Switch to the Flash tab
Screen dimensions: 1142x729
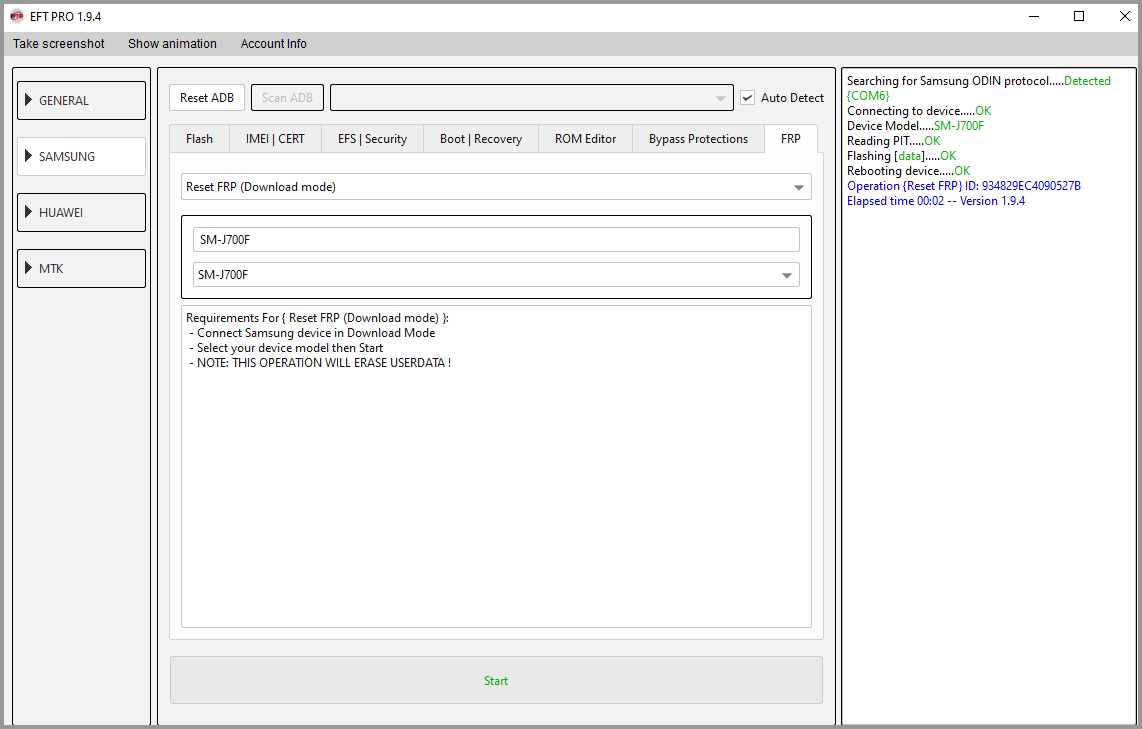[199, 139]
